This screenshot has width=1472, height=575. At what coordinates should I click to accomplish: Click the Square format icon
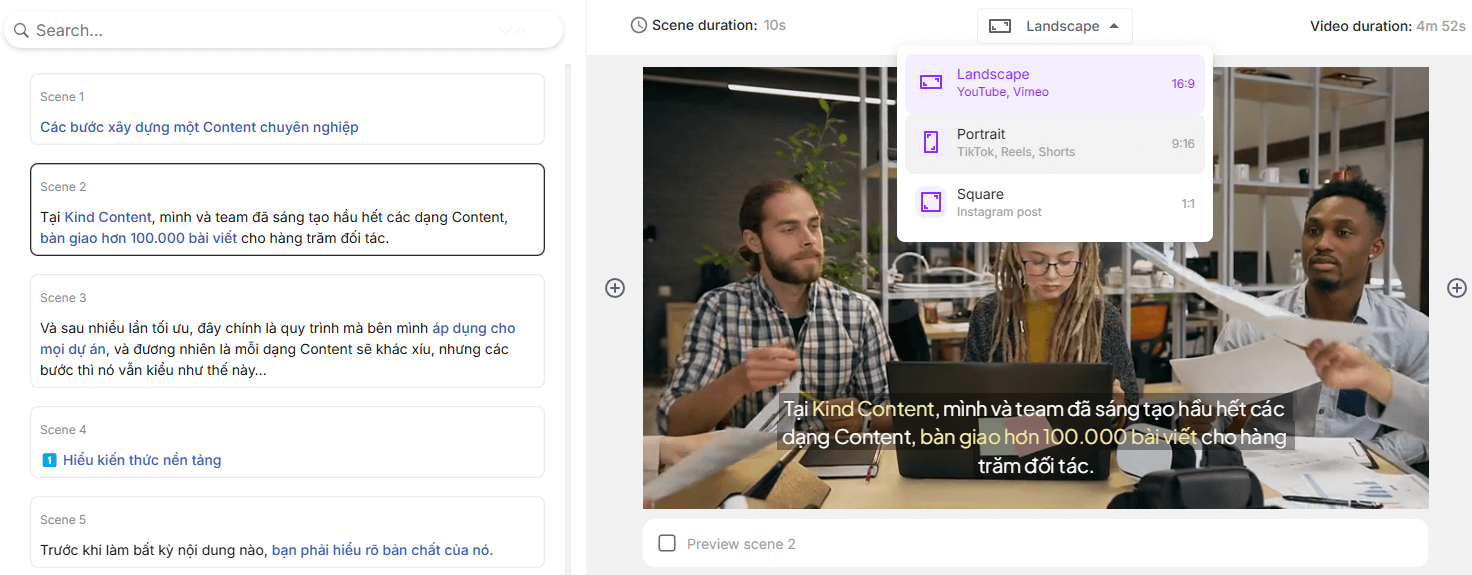tap(931, 203)
